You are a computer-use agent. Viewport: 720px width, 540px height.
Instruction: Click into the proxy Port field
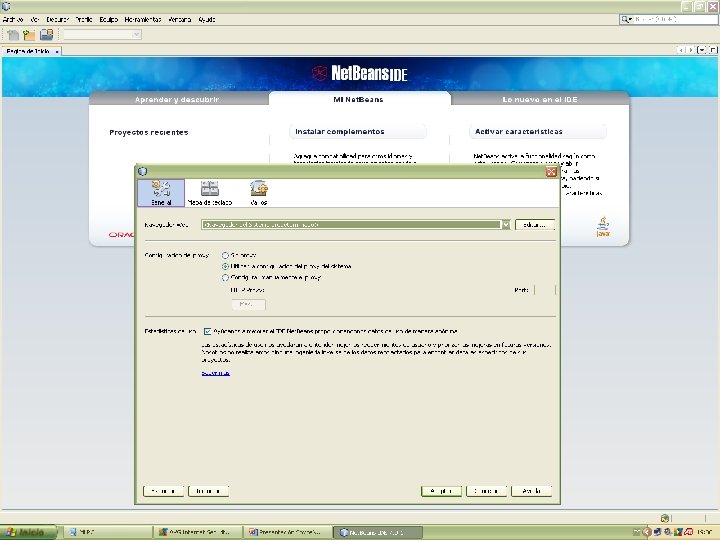545,290
